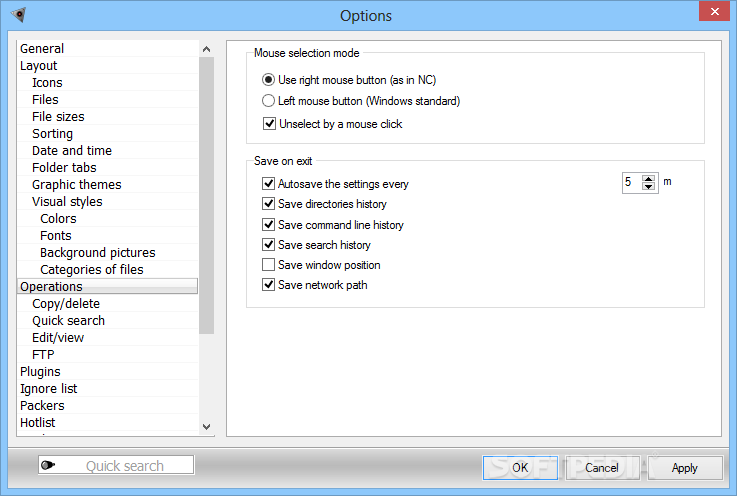
Task: Toggle Save search history checkbox
Action: point(268,244)
